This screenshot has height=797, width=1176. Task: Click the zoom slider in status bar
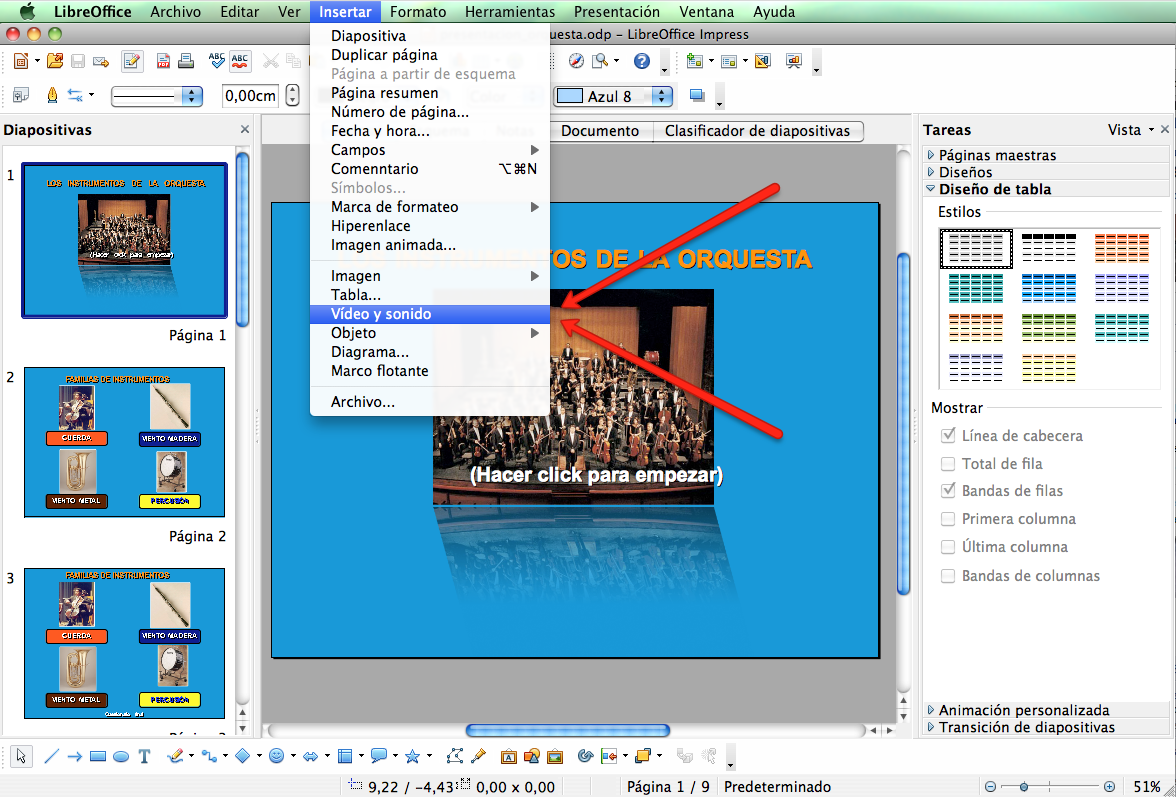1050,787
